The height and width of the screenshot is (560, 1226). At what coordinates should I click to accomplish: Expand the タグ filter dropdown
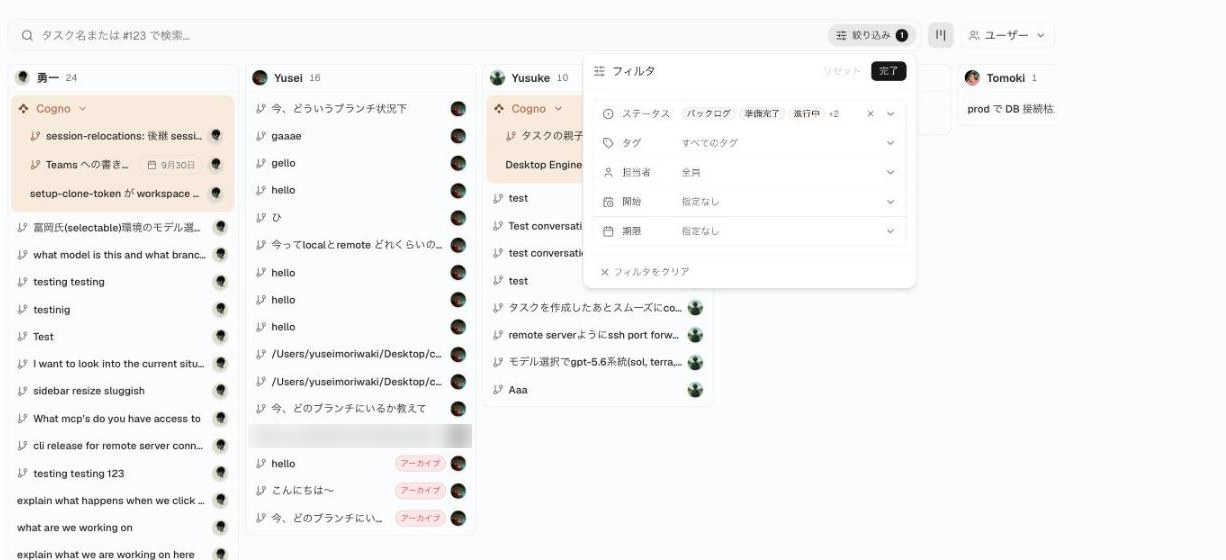click(x=890, y=143)
